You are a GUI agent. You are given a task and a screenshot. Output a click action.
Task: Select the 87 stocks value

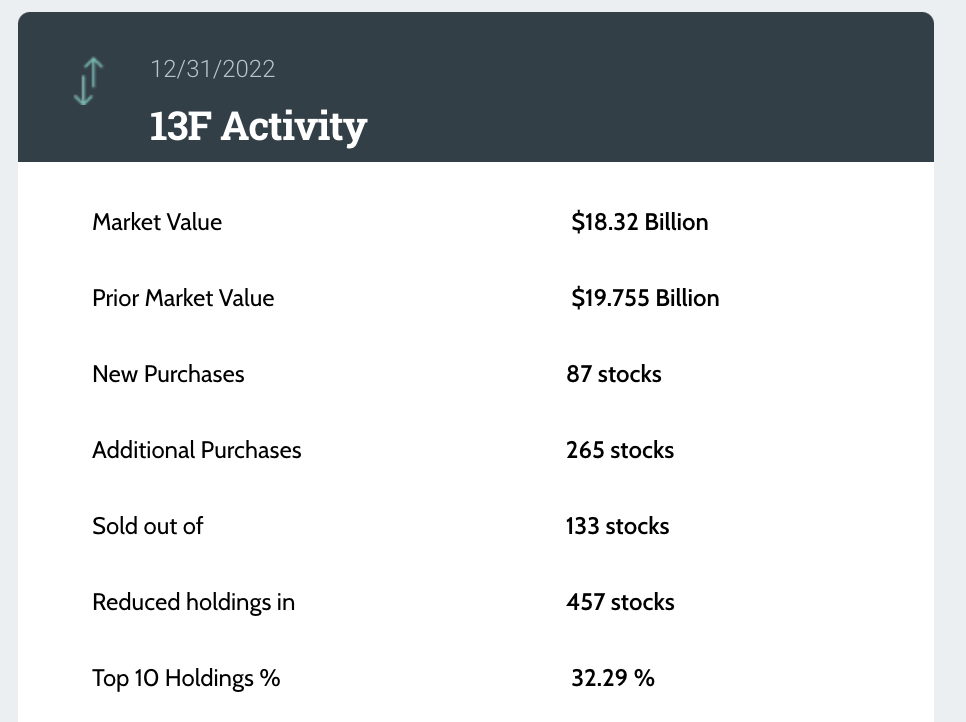tap(614, 374)
